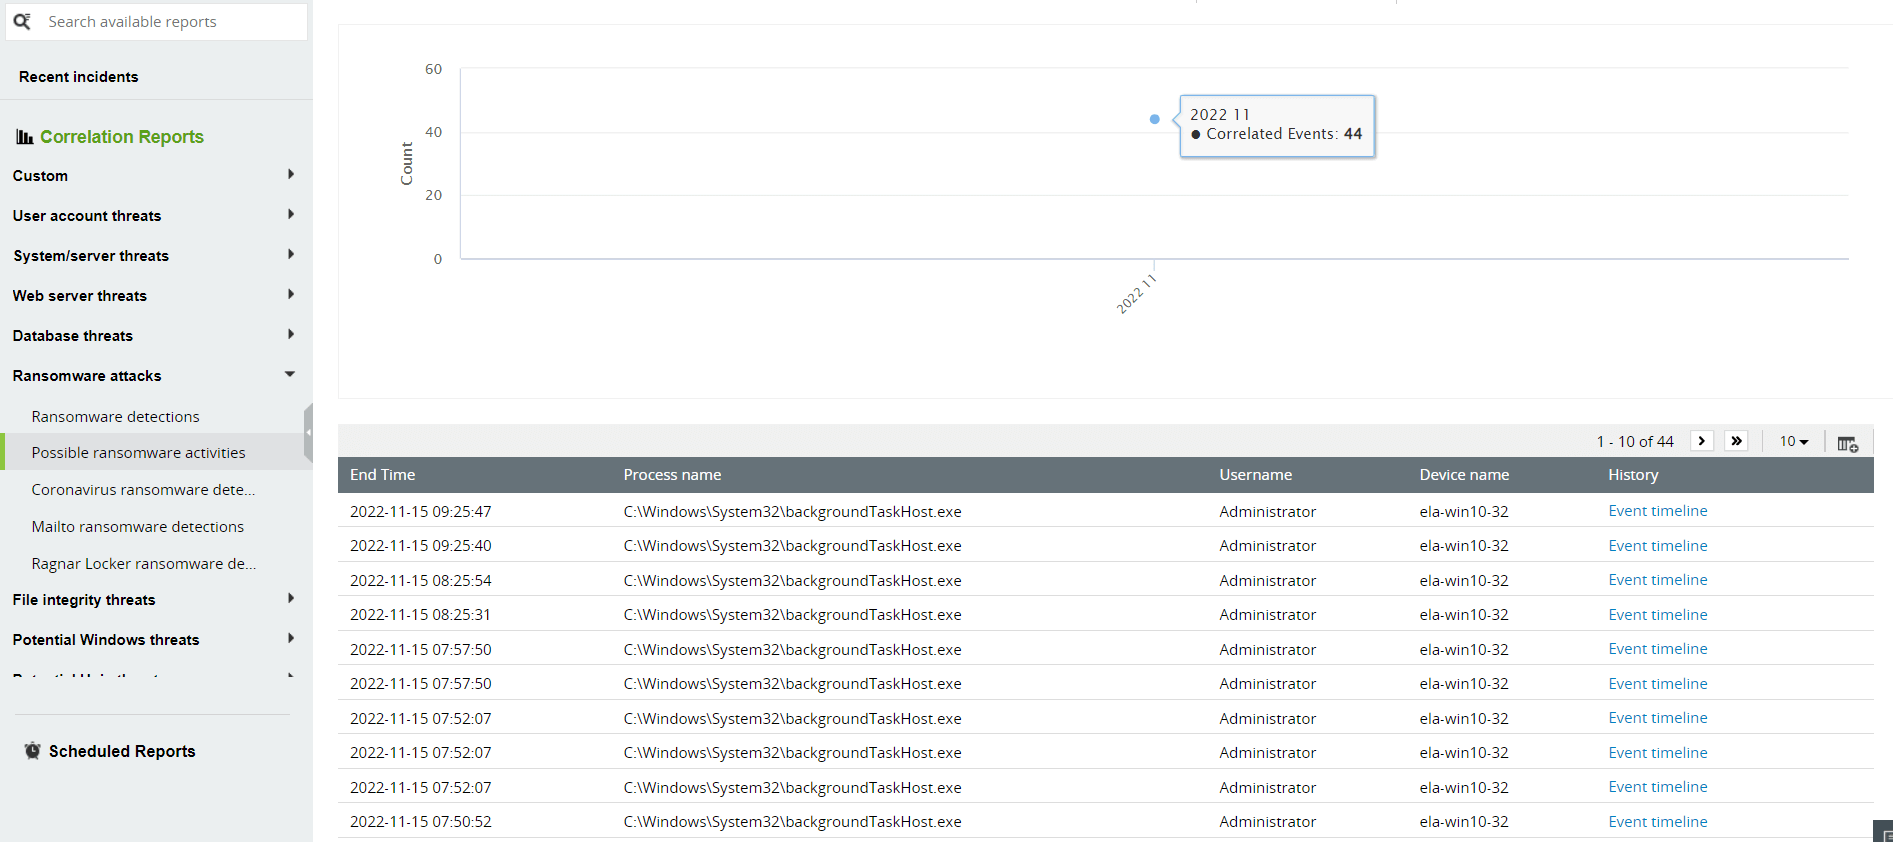Viewport: 1893px width, 842px height.
Task: Collapse the left sidebar panel handle
Action: [308, 433]
